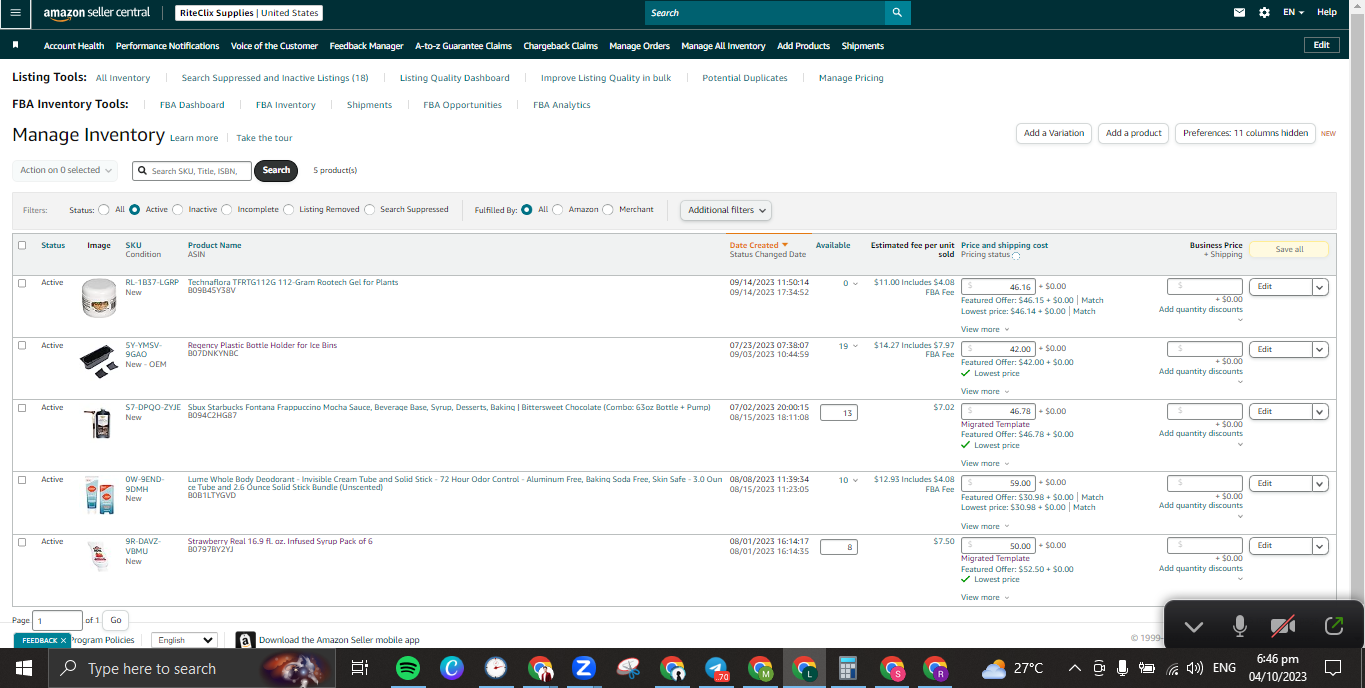This screenshot has height=688, width=1365.
Task: Click the Add a product button
Action: (1134, 133)
